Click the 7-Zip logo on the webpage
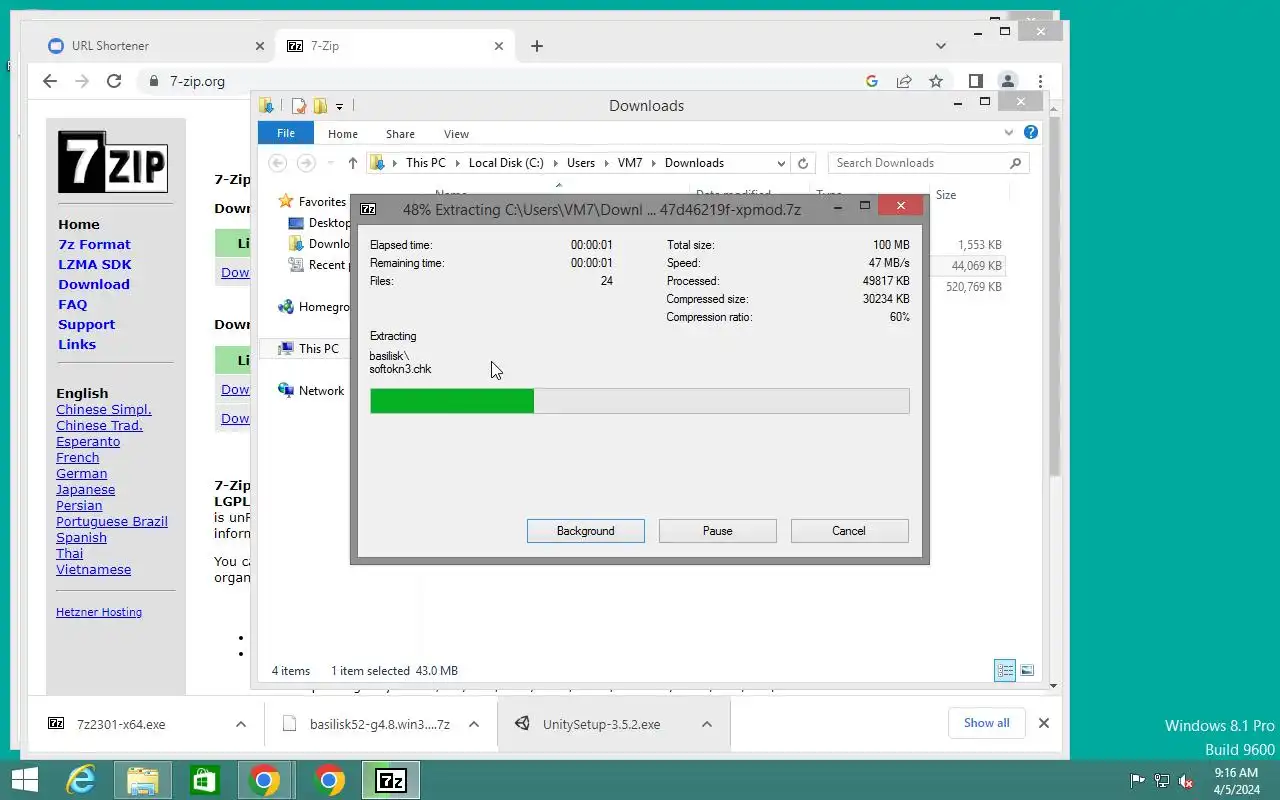Viewport: 1280px width, 800px height. click(112, 162)
